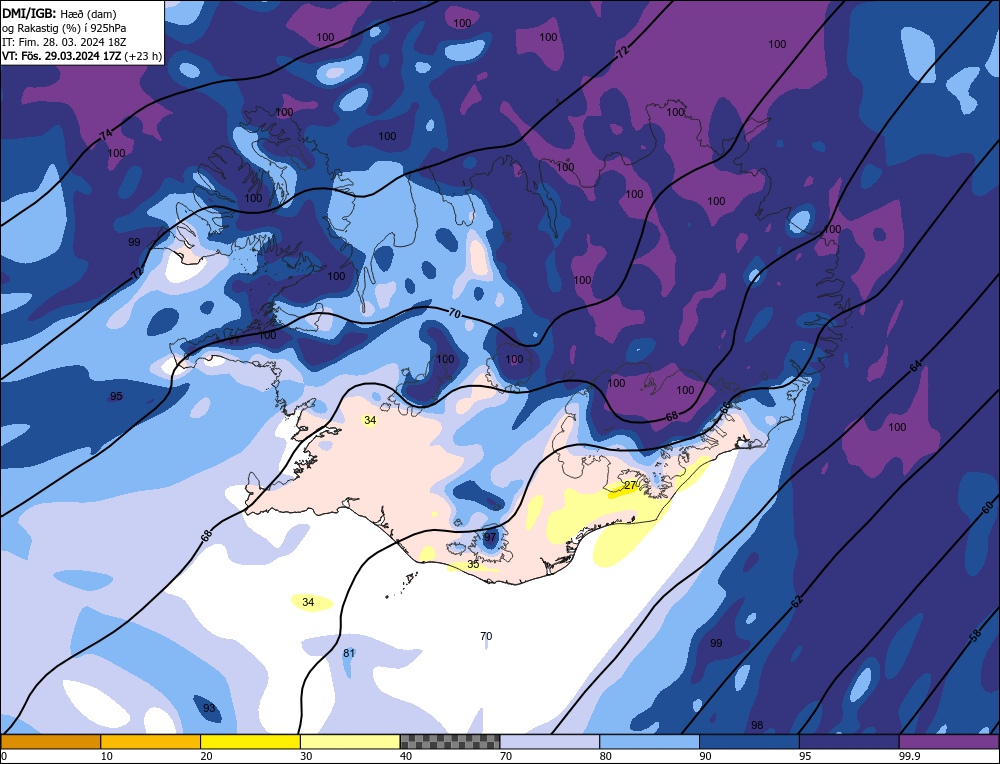Click the 'DMI/IGB: Hæð (dam)' title line
The height and width of the screenshot is (764, 1000).
pyautogui.click(x=59, y=13)
